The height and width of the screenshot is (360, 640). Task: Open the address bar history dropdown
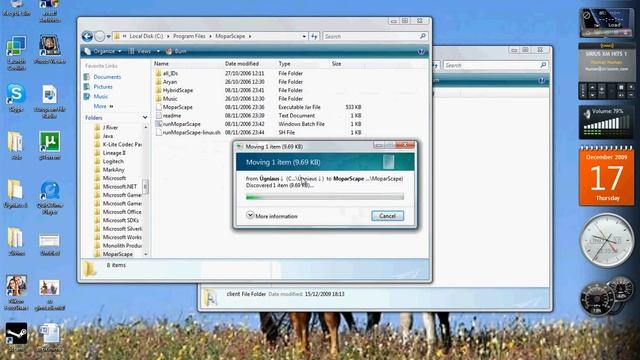pos(304,36)
